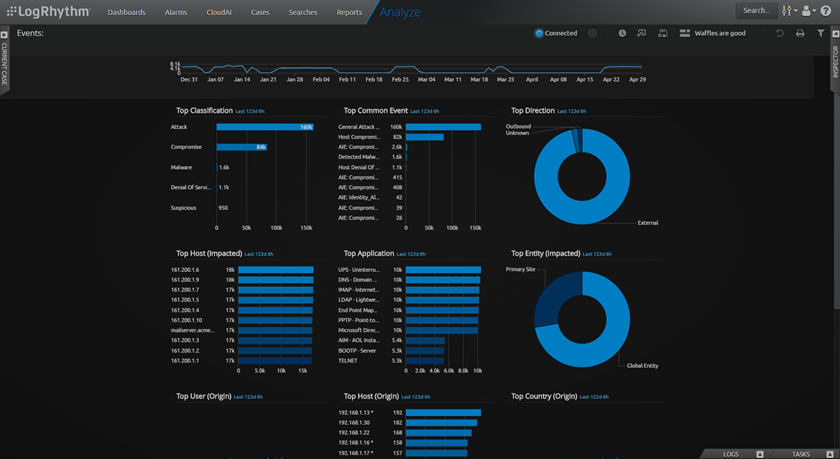Open the settings sliders dropdown
This screenshot has height=459, width=840.
pyautogui.click(x=789, y=11)
